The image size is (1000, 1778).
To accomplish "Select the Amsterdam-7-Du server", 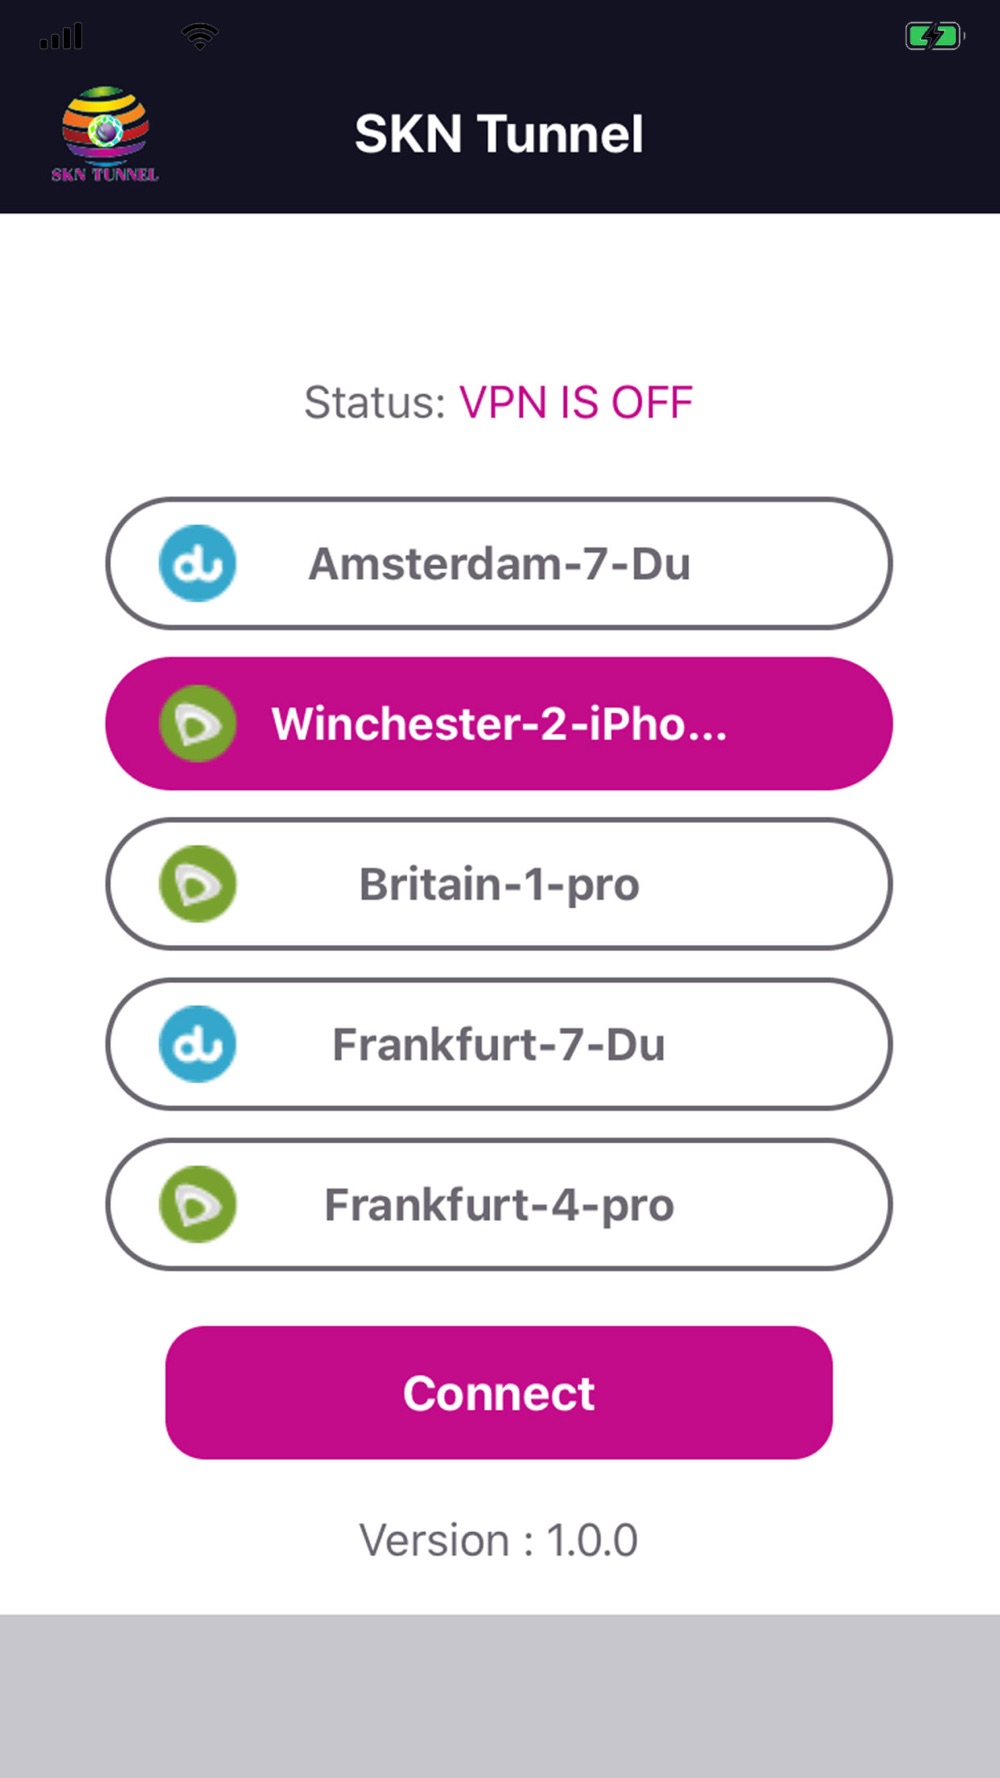I will [499, 563].
